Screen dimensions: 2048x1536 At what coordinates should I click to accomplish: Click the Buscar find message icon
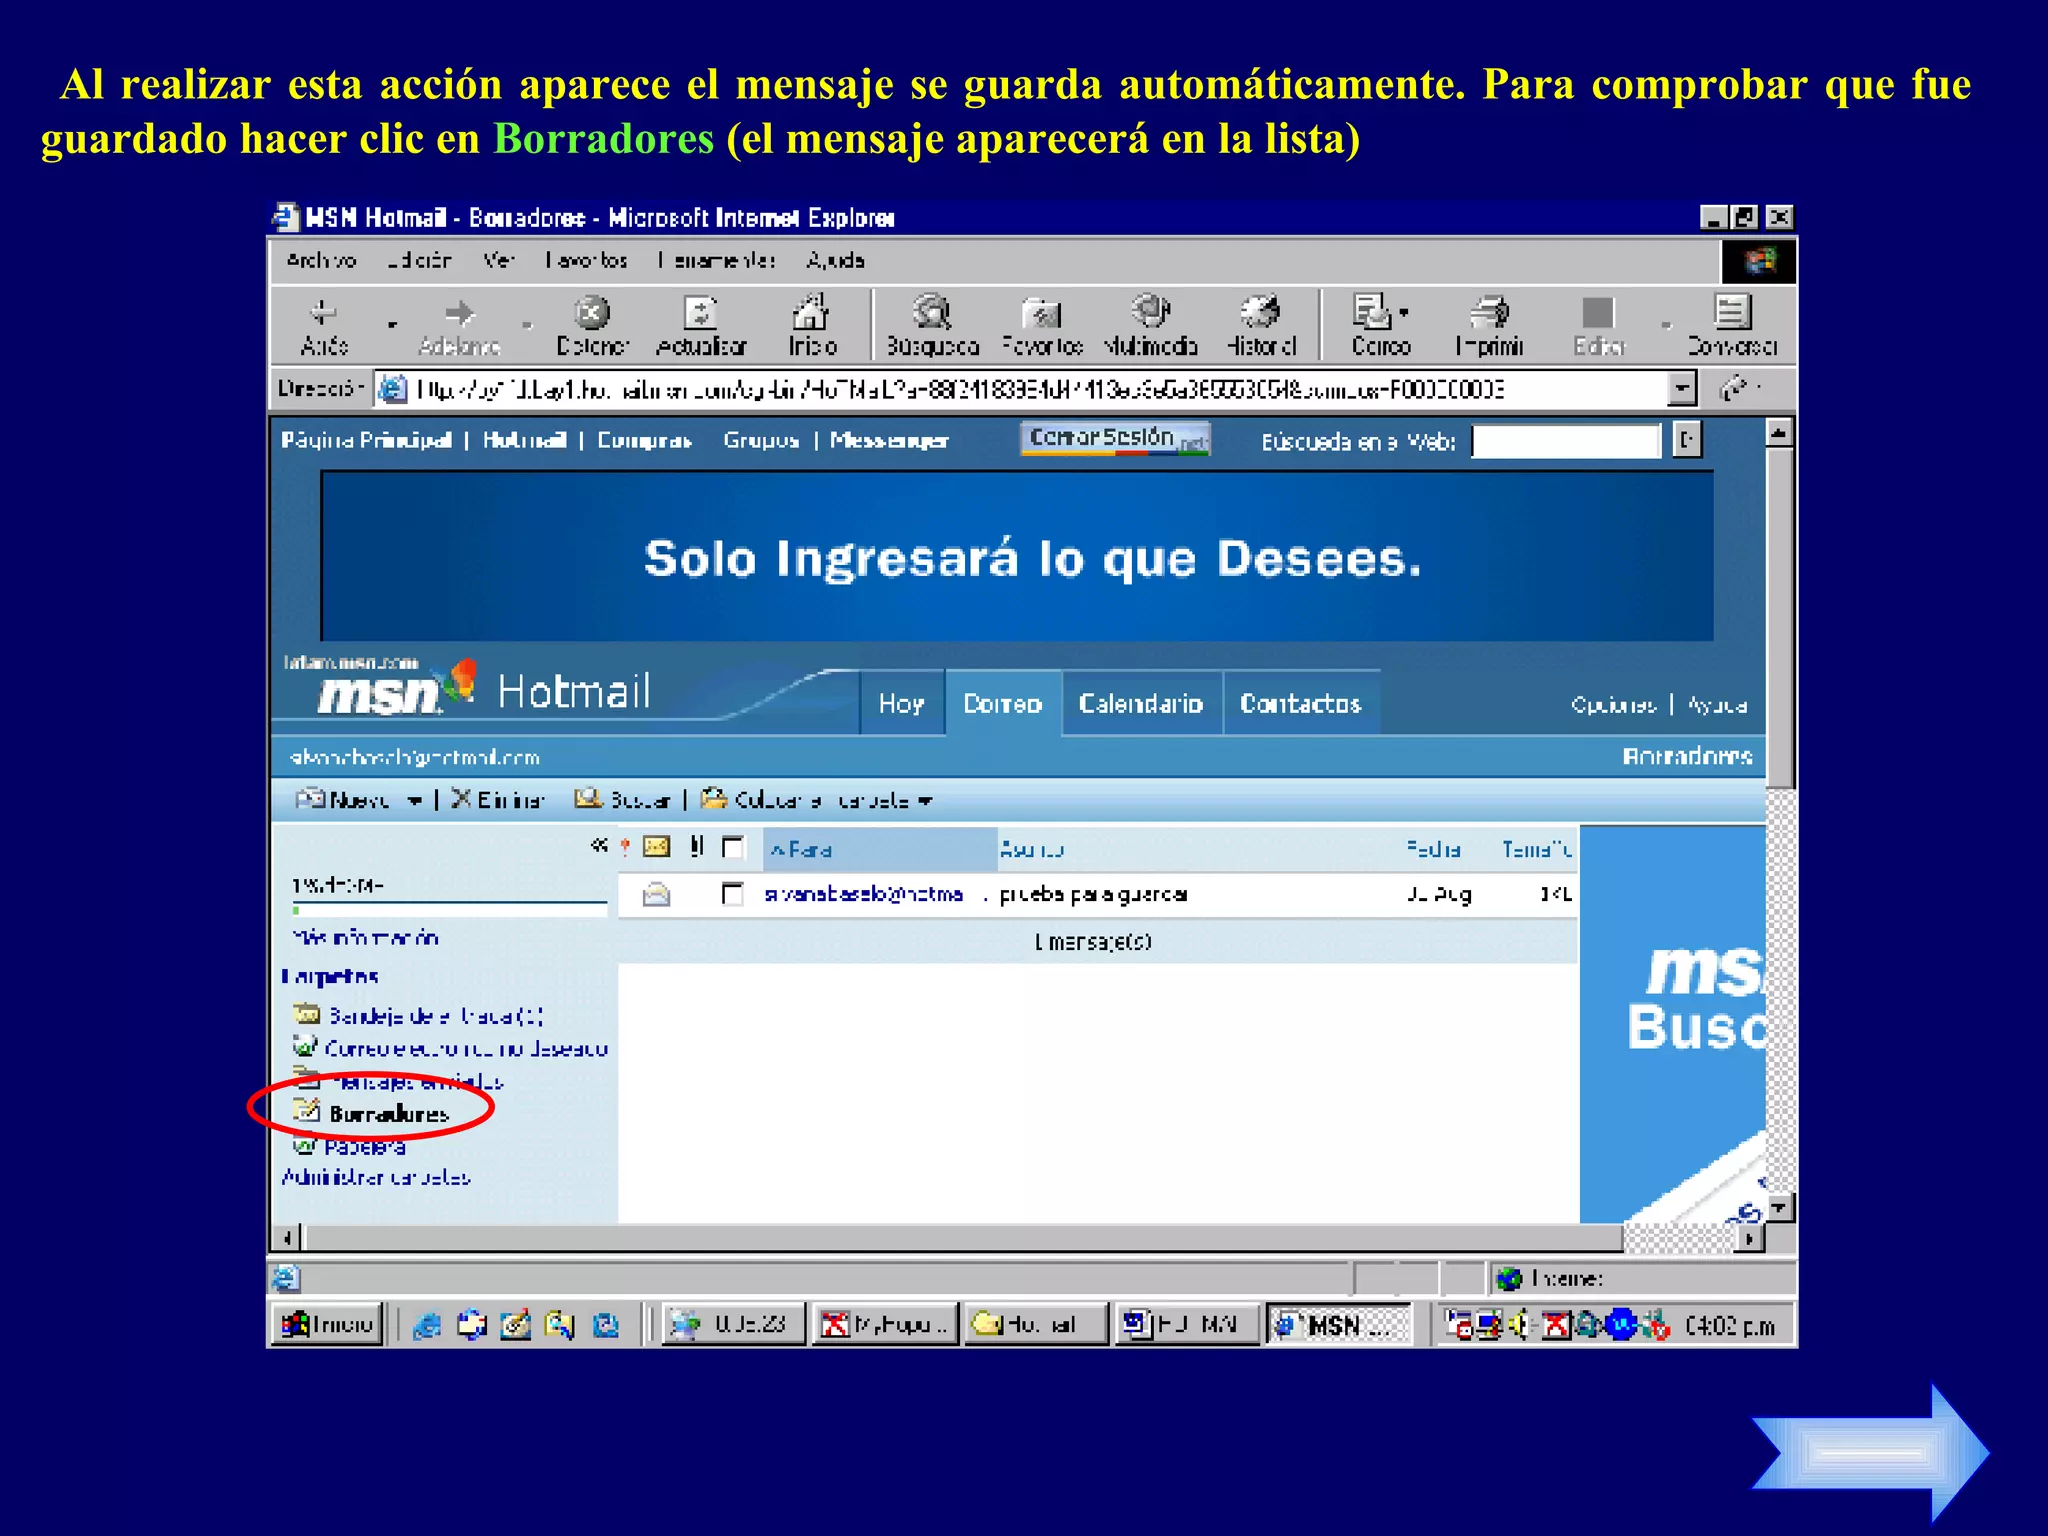tap(588, 798)
